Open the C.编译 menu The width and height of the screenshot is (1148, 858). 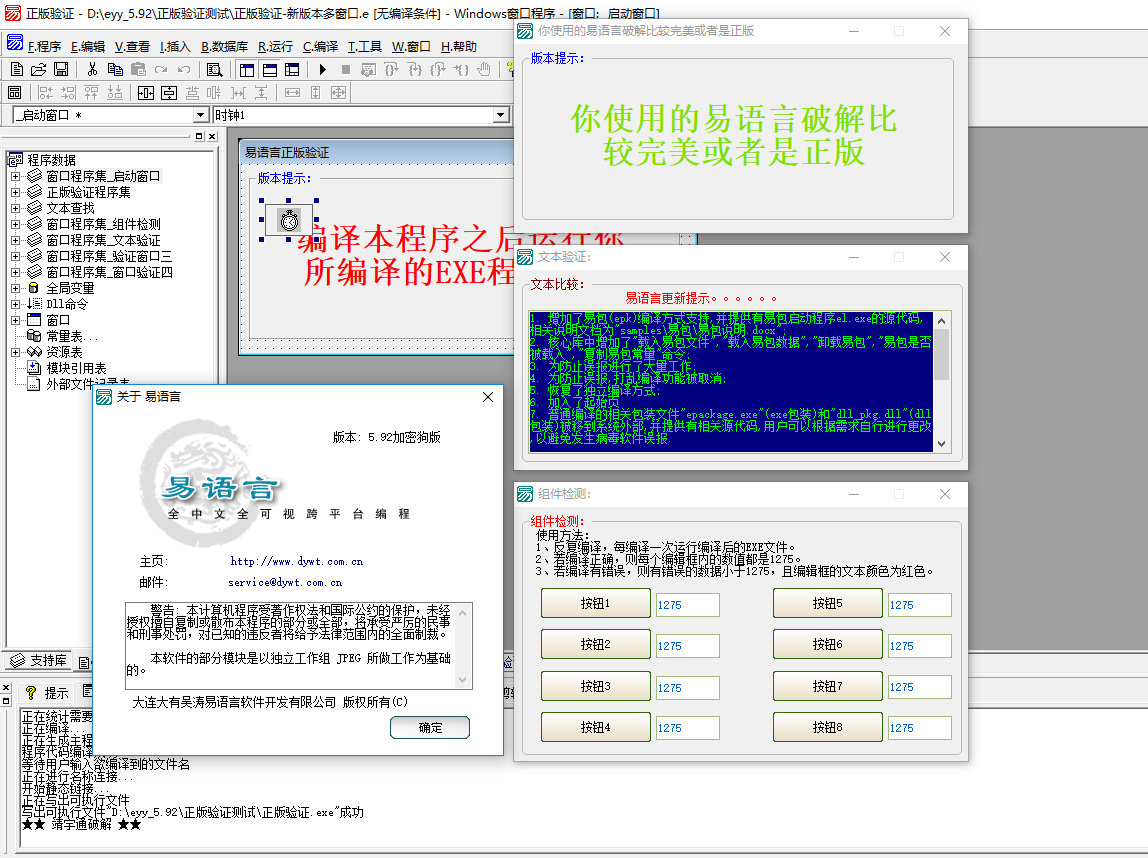coord(321,47)
